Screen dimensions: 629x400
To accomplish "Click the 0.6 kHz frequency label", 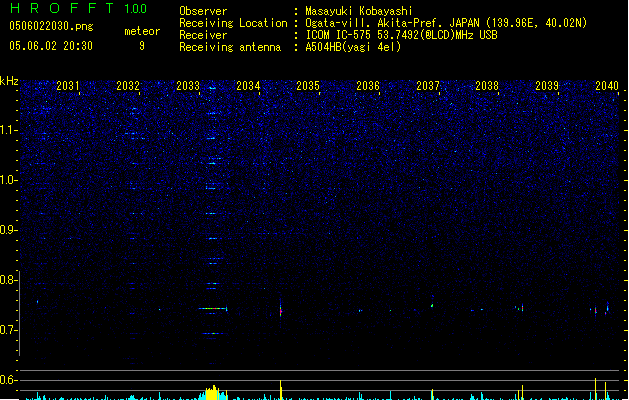I will pyautogui.click(x=8, y=380).
